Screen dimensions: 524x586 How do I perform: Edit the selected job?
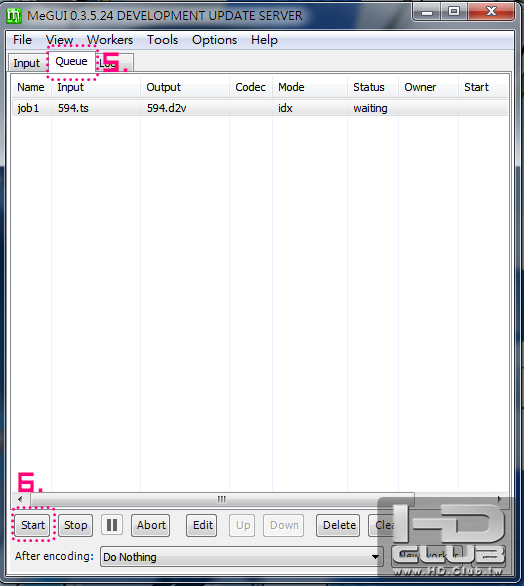point(202,525)
